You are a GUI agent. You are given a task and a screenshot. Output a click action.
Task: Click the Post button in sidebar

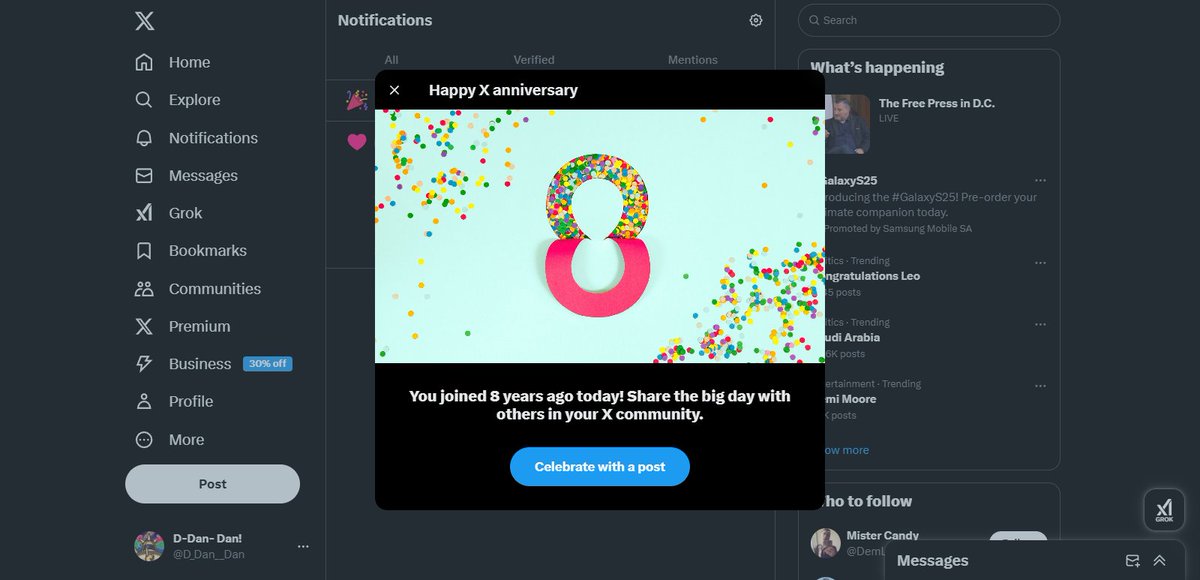tap(212, 484)
